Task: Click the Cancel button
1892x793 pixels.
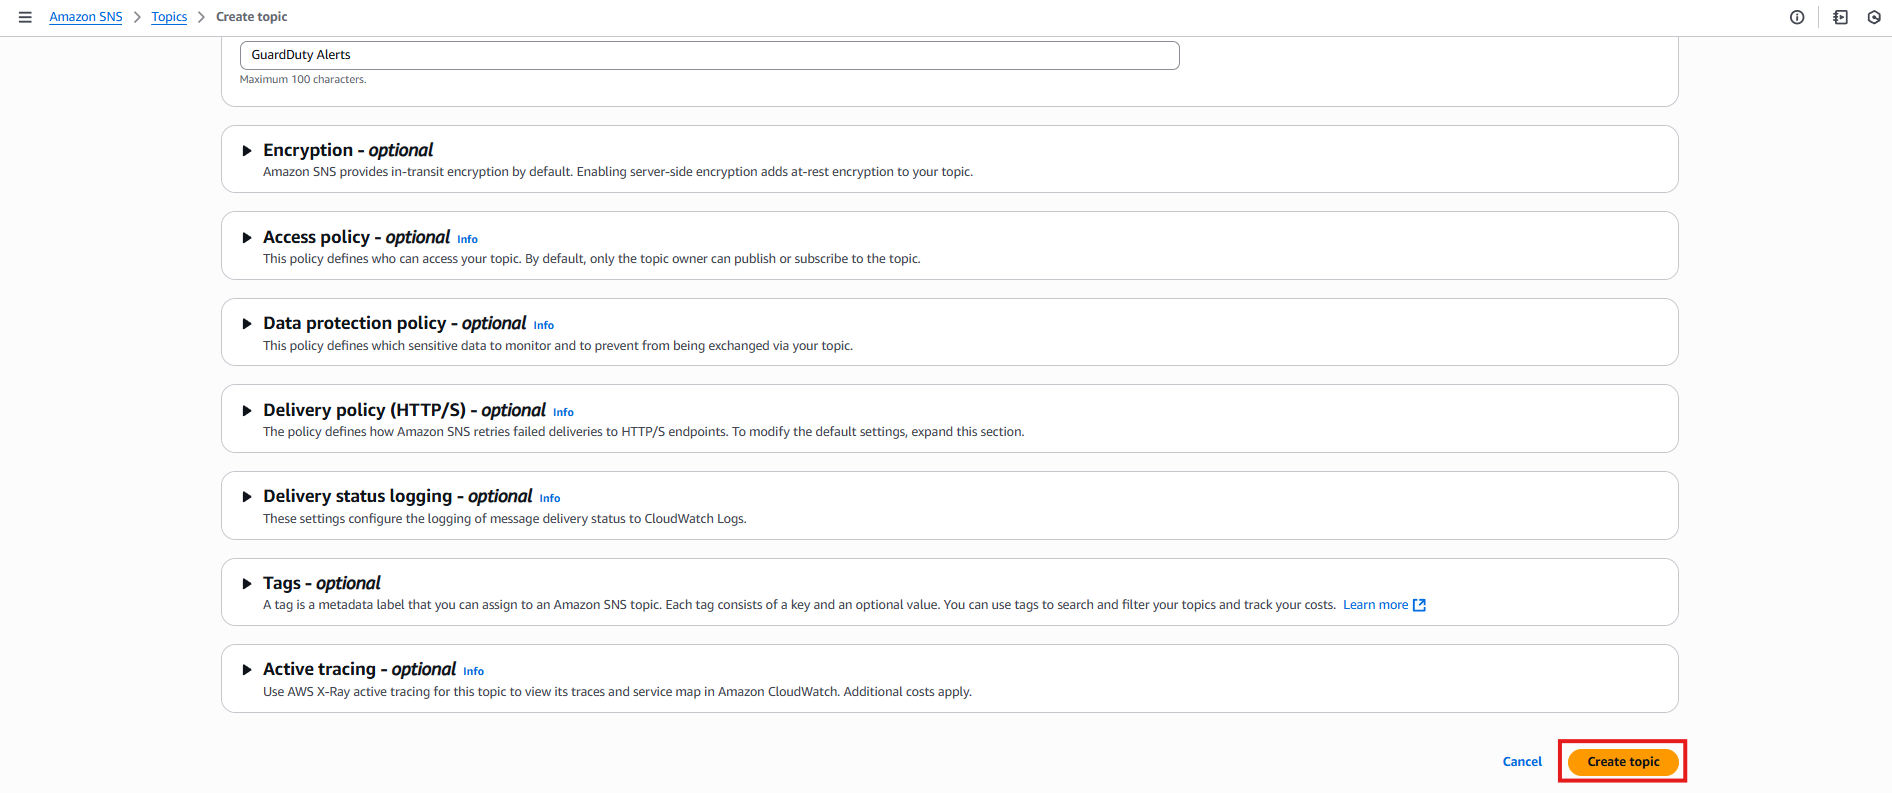Action: click(x=1522, y=762)
